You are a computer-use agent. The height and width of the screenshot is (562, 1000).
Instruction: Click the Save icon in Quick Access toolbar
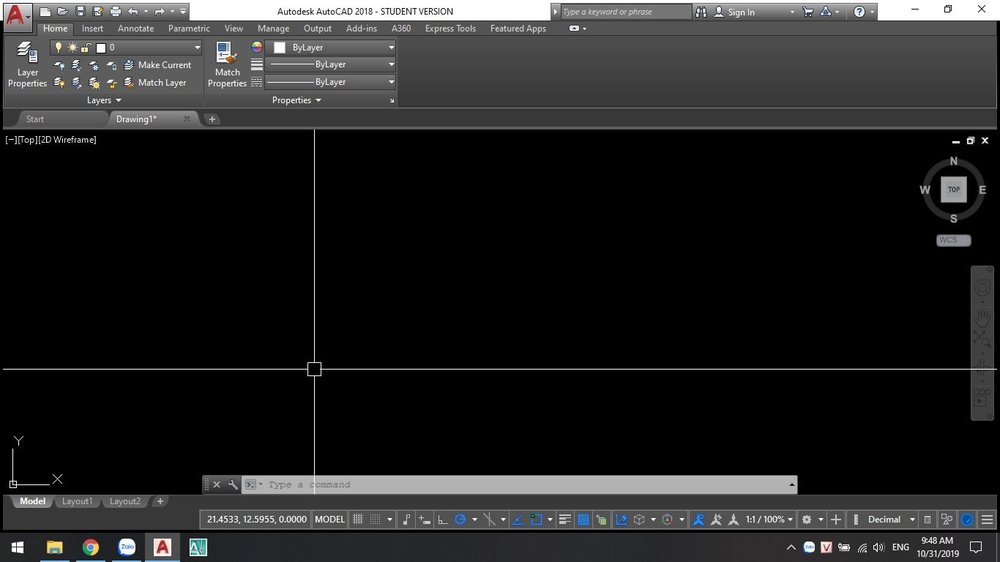click(81, 12)
